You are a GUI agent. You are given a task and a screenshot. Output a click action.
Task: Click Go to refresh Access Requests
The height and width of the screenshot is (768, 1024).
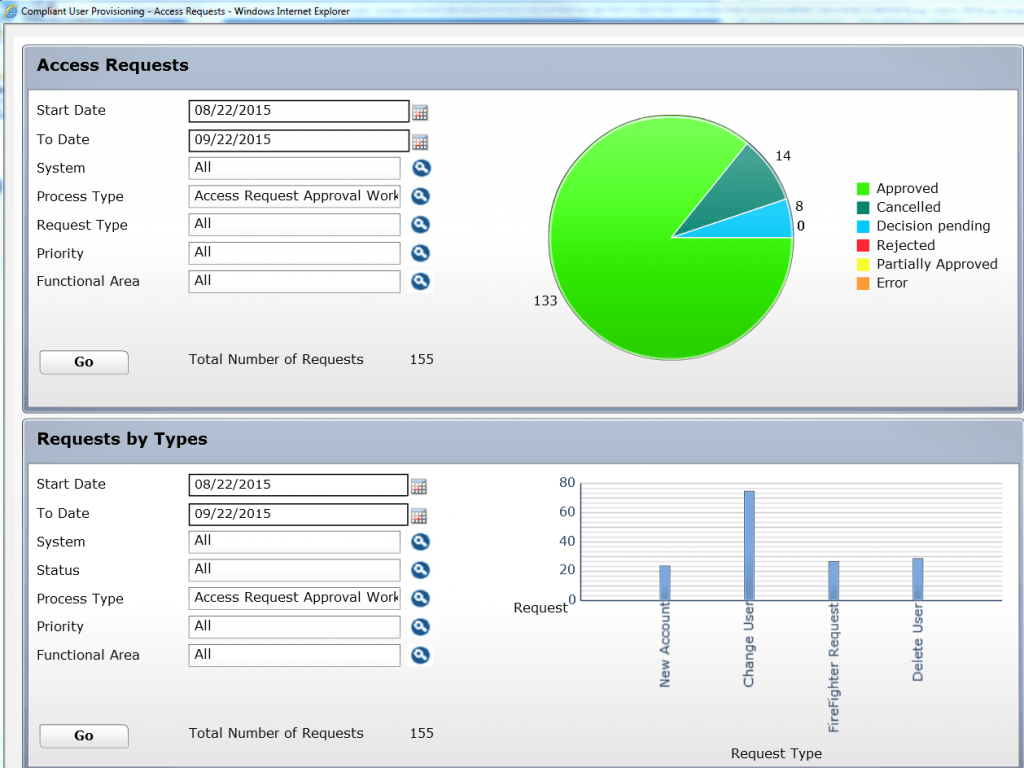click(83, 362)
